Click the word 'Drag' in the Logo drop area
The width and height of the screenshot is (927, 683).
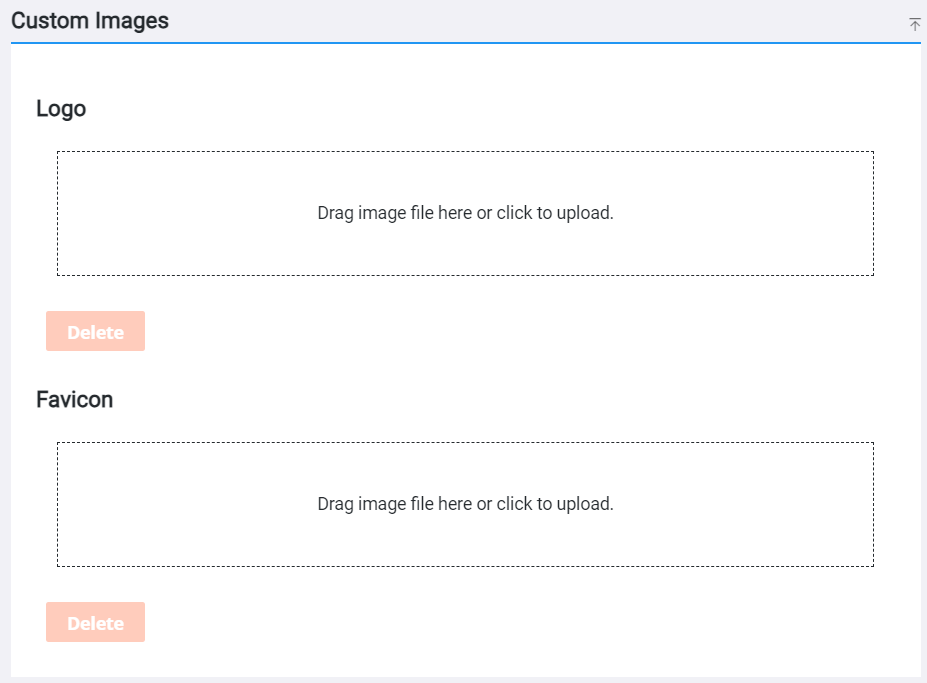click(335, 213)
